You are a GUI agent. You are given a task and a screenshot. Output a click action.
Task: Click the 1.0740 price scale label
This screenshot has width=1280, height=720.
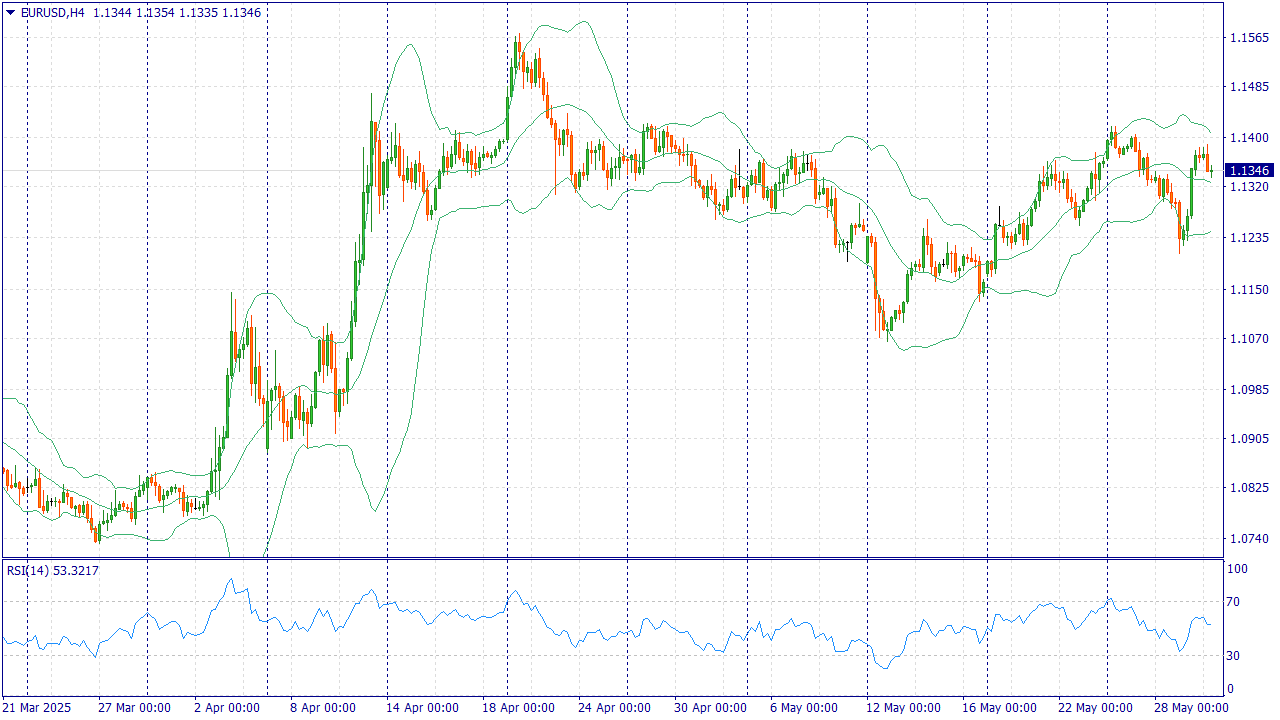coord(1250,539)
